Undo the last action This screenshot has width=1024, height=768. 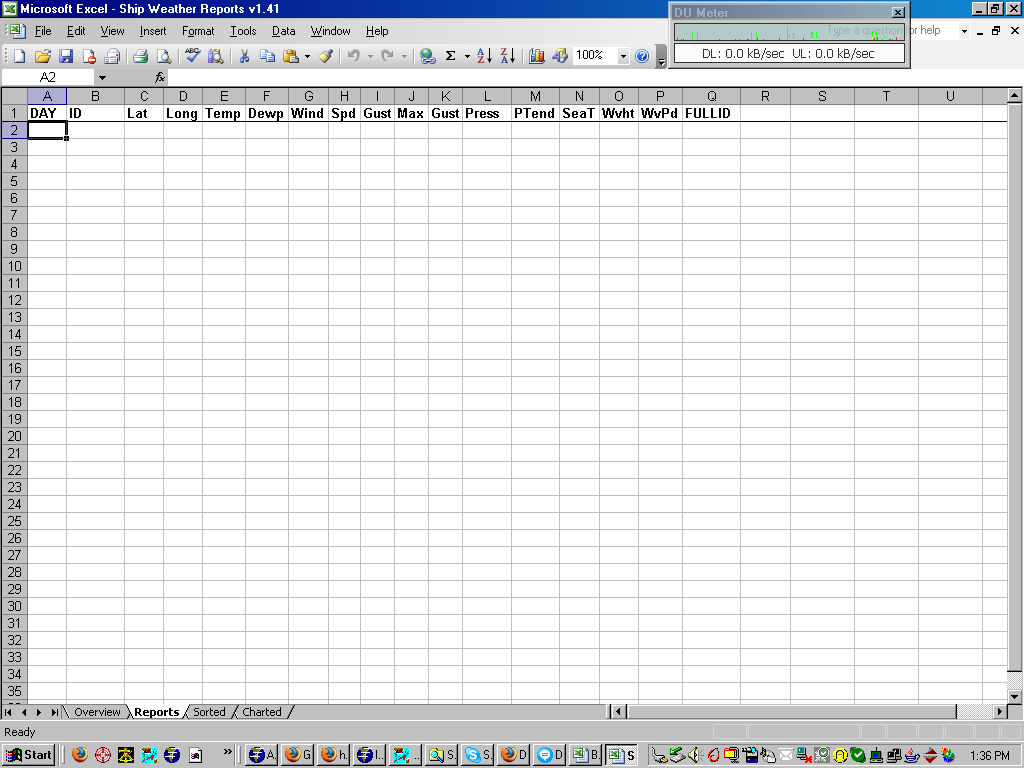point(353,56)
